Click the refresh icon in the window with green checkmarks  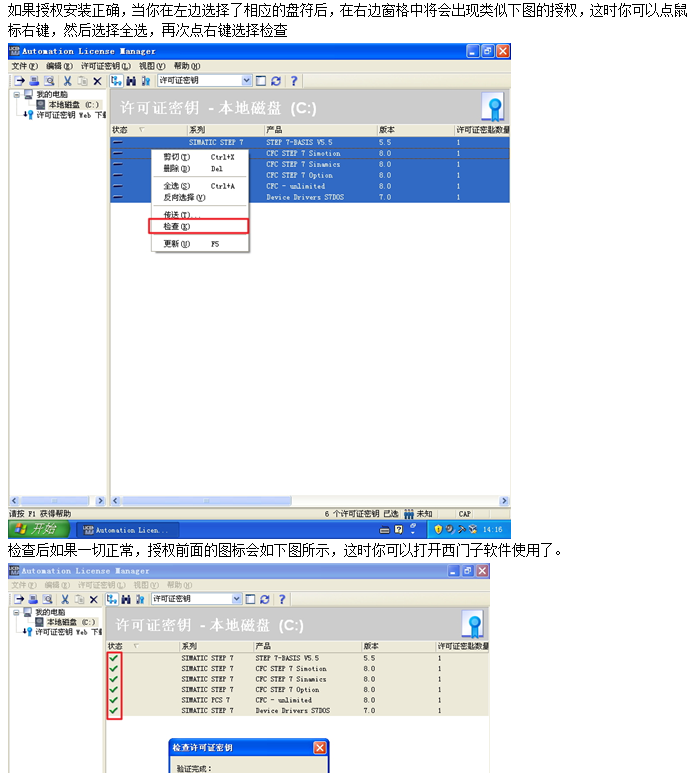tap(265, 599)
